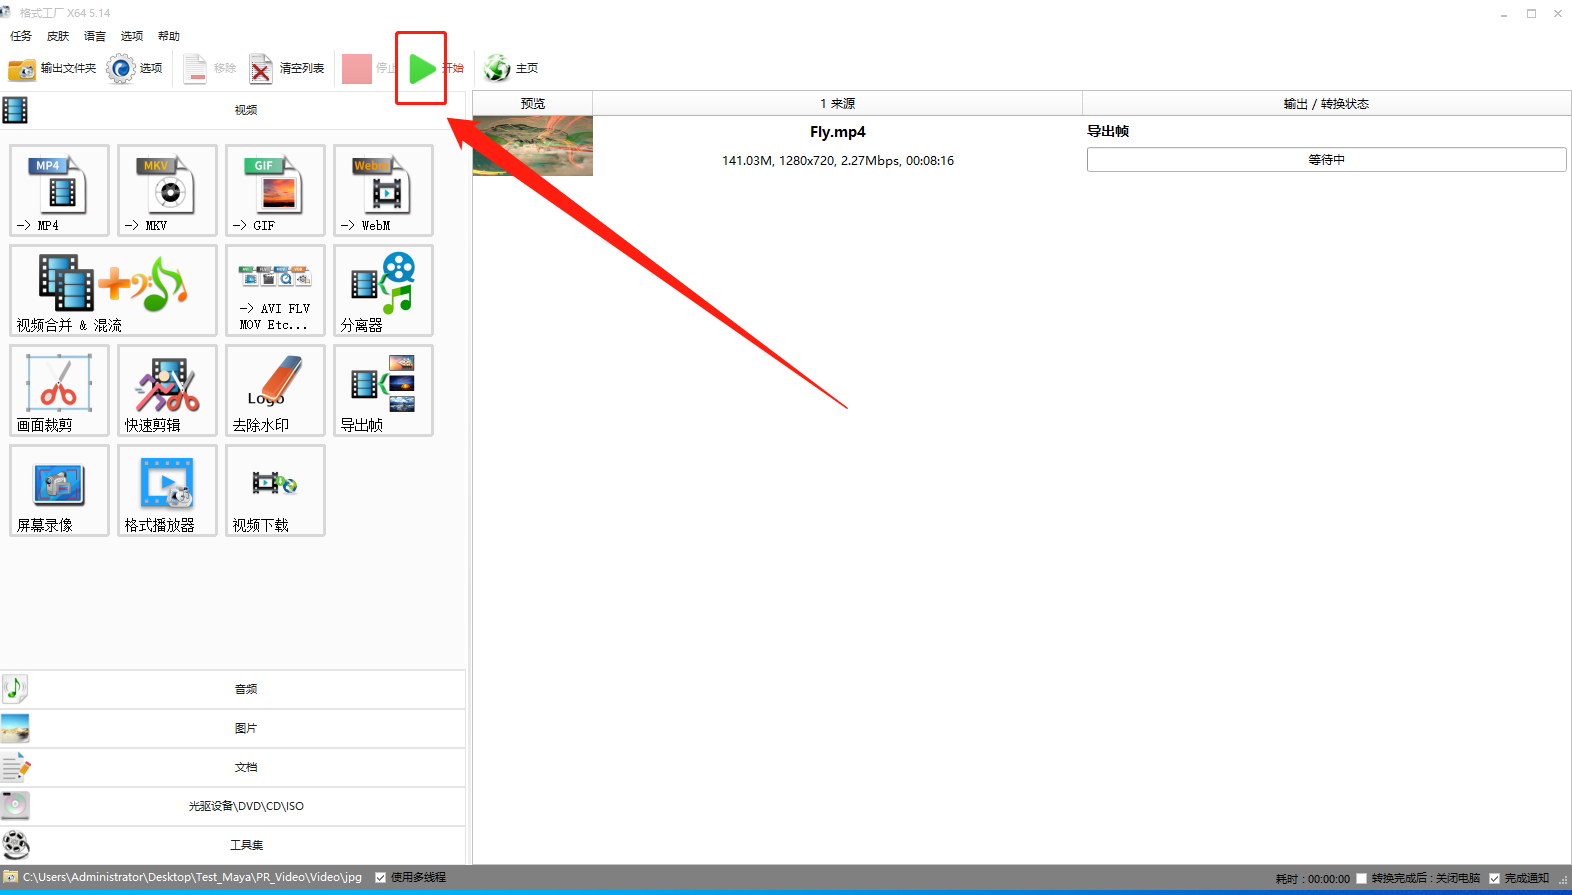Open the 选项 settings toolbar icon

click(135, 68)
